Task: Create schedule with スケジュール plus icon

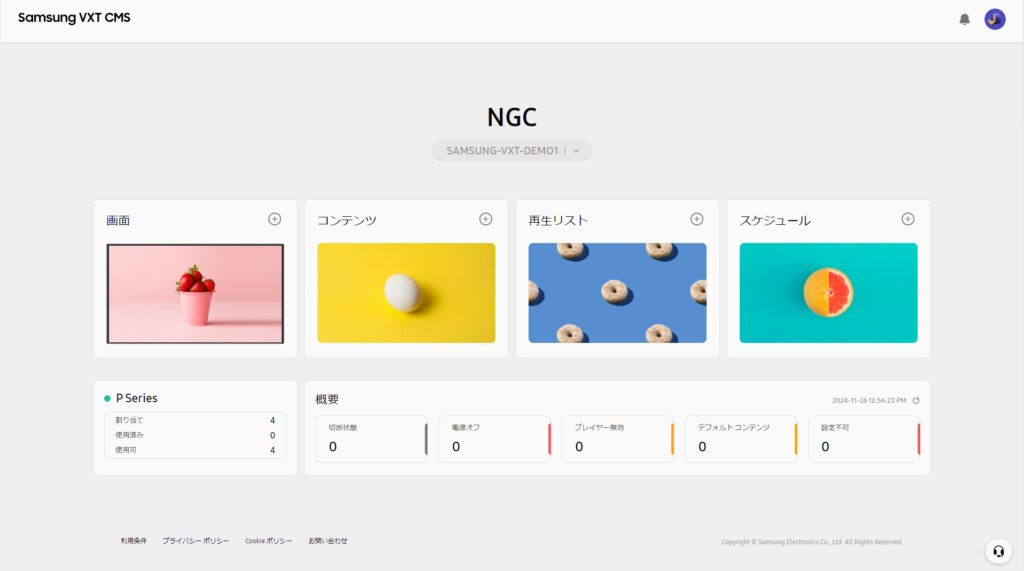Action: 908,220
